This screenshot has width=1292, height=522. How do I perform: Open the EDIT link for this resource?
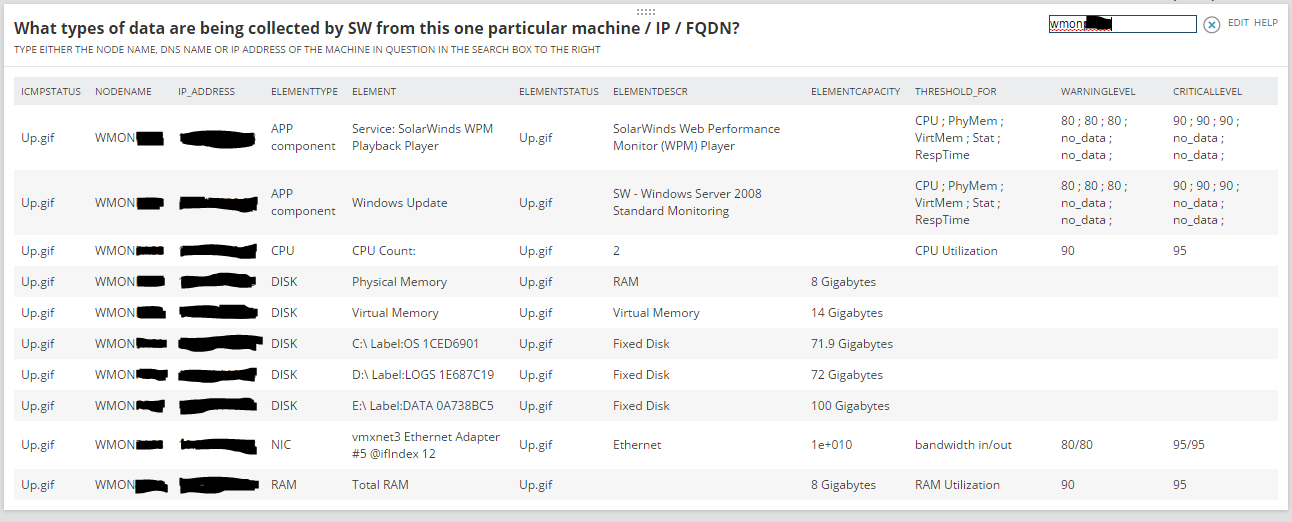click(x=1238, y=23)
